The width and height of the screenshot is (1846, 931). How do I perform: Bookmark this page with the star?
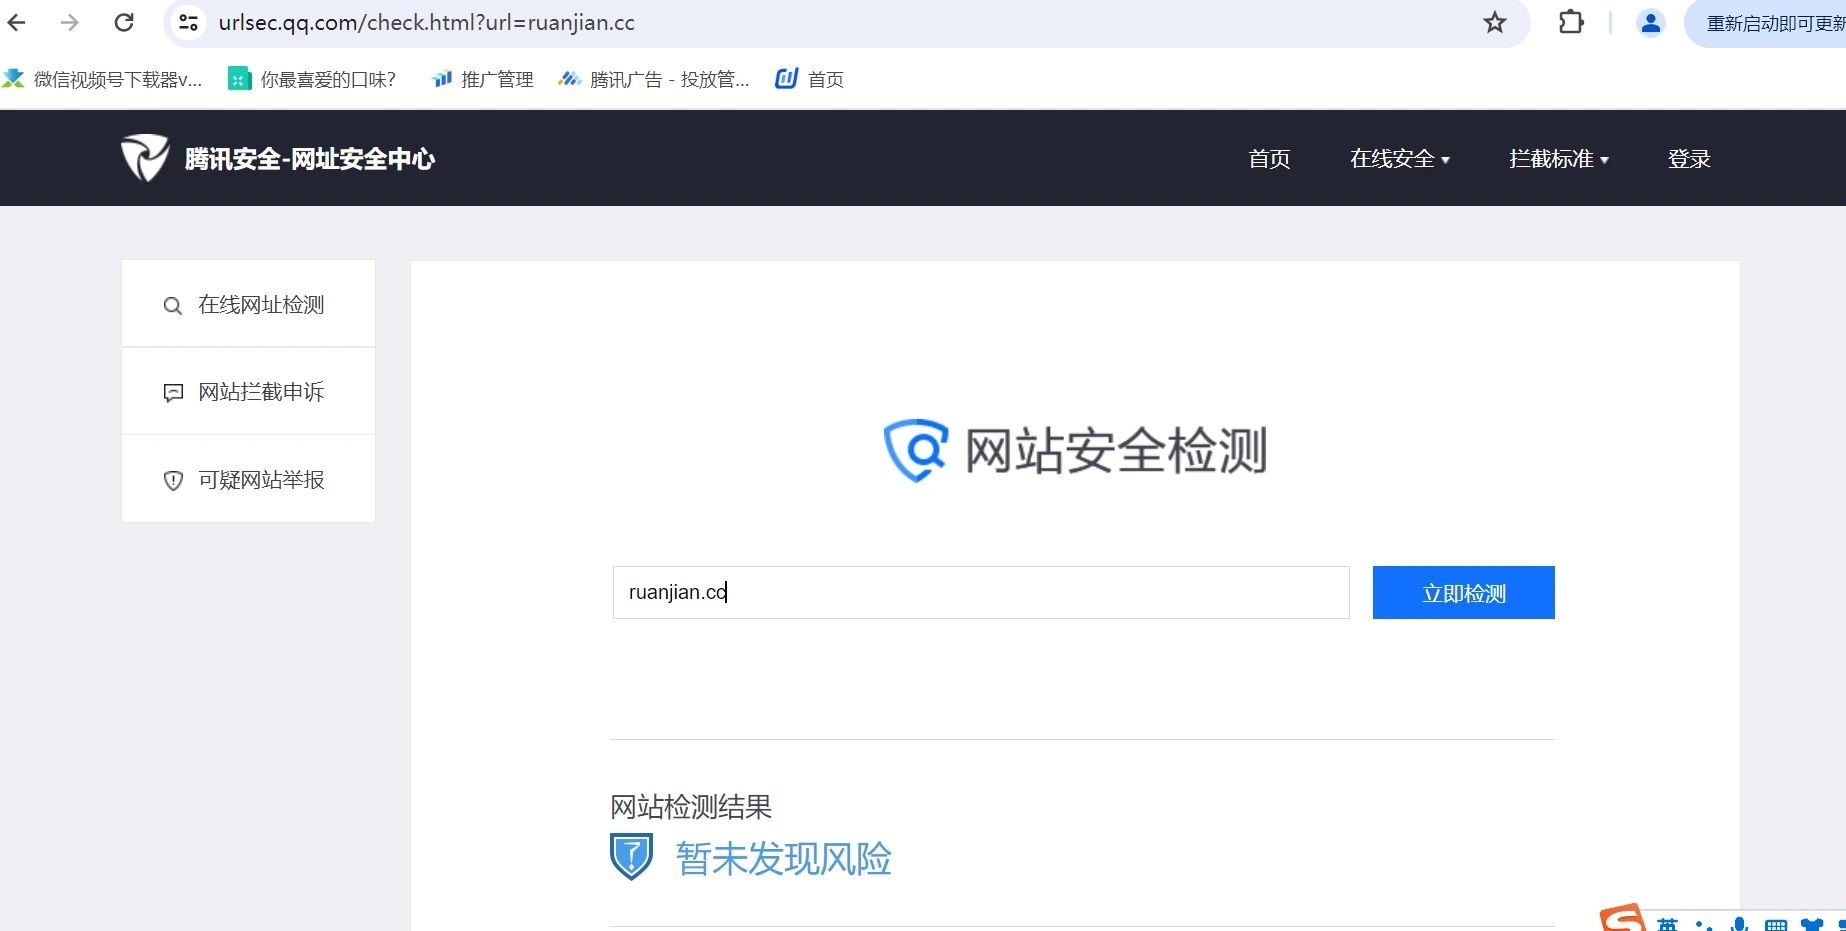[1494, 22]
